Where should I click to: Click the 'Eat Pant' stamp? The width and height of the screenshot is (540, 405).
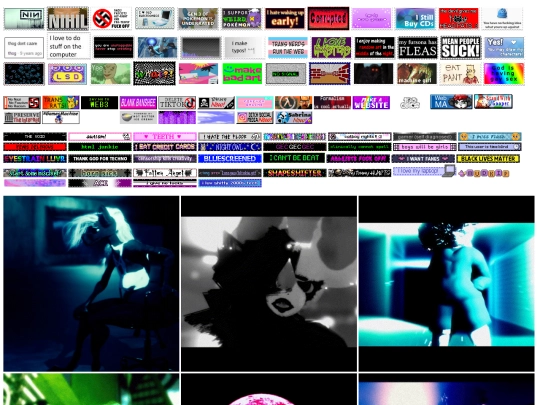[x=460, y=74]
